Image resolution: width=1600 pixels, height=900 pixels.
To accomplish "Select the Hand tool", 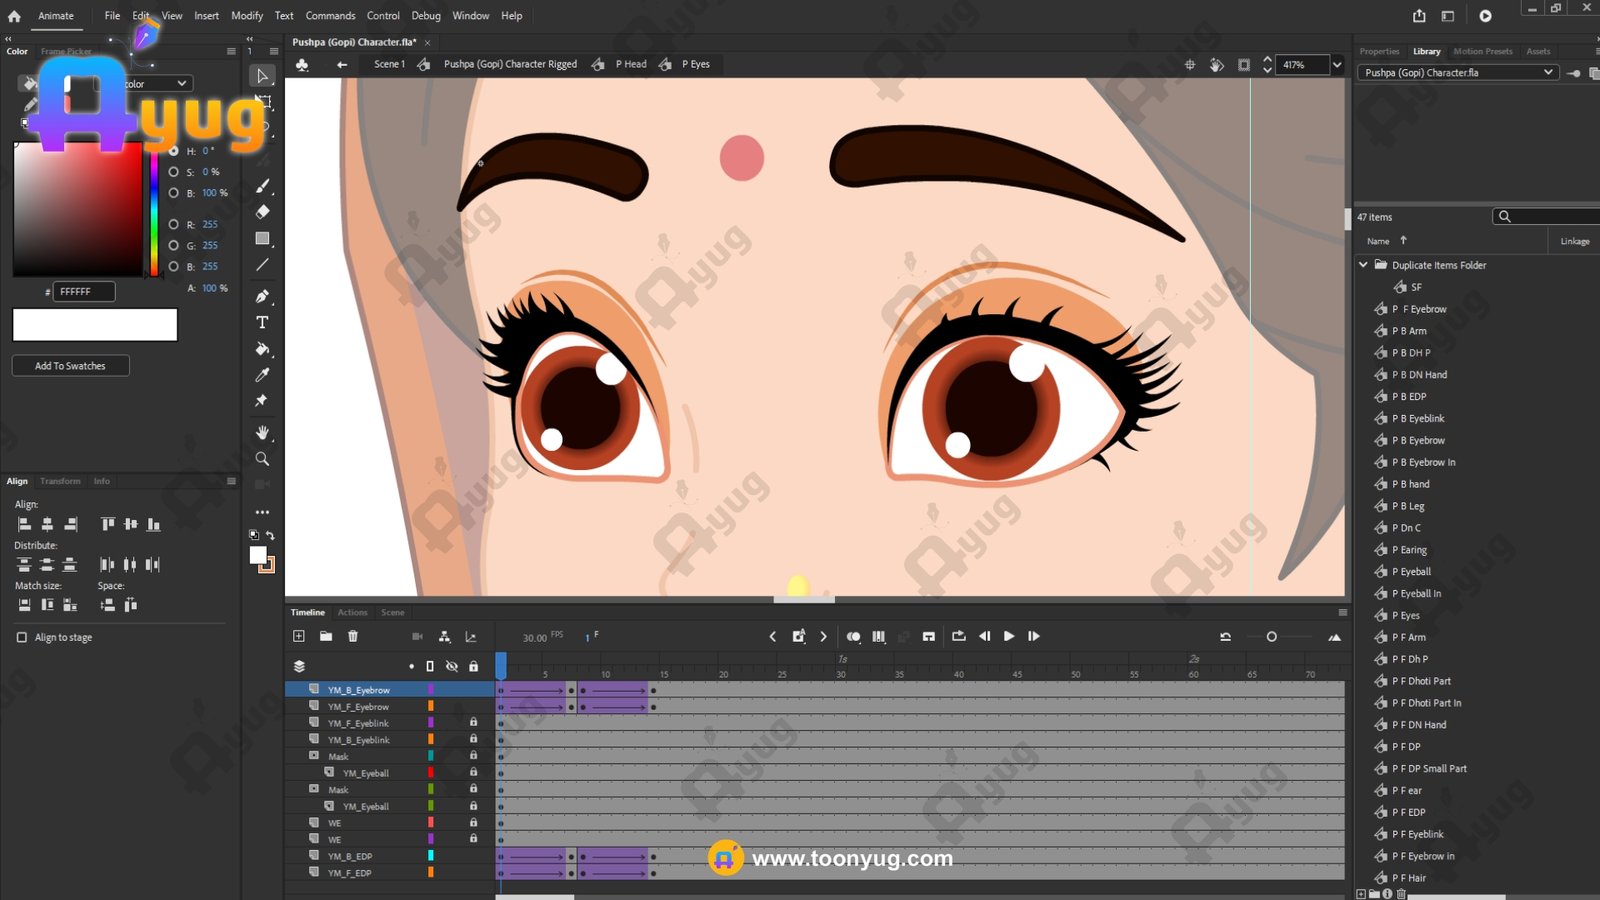I will click(x=262, y=432).
